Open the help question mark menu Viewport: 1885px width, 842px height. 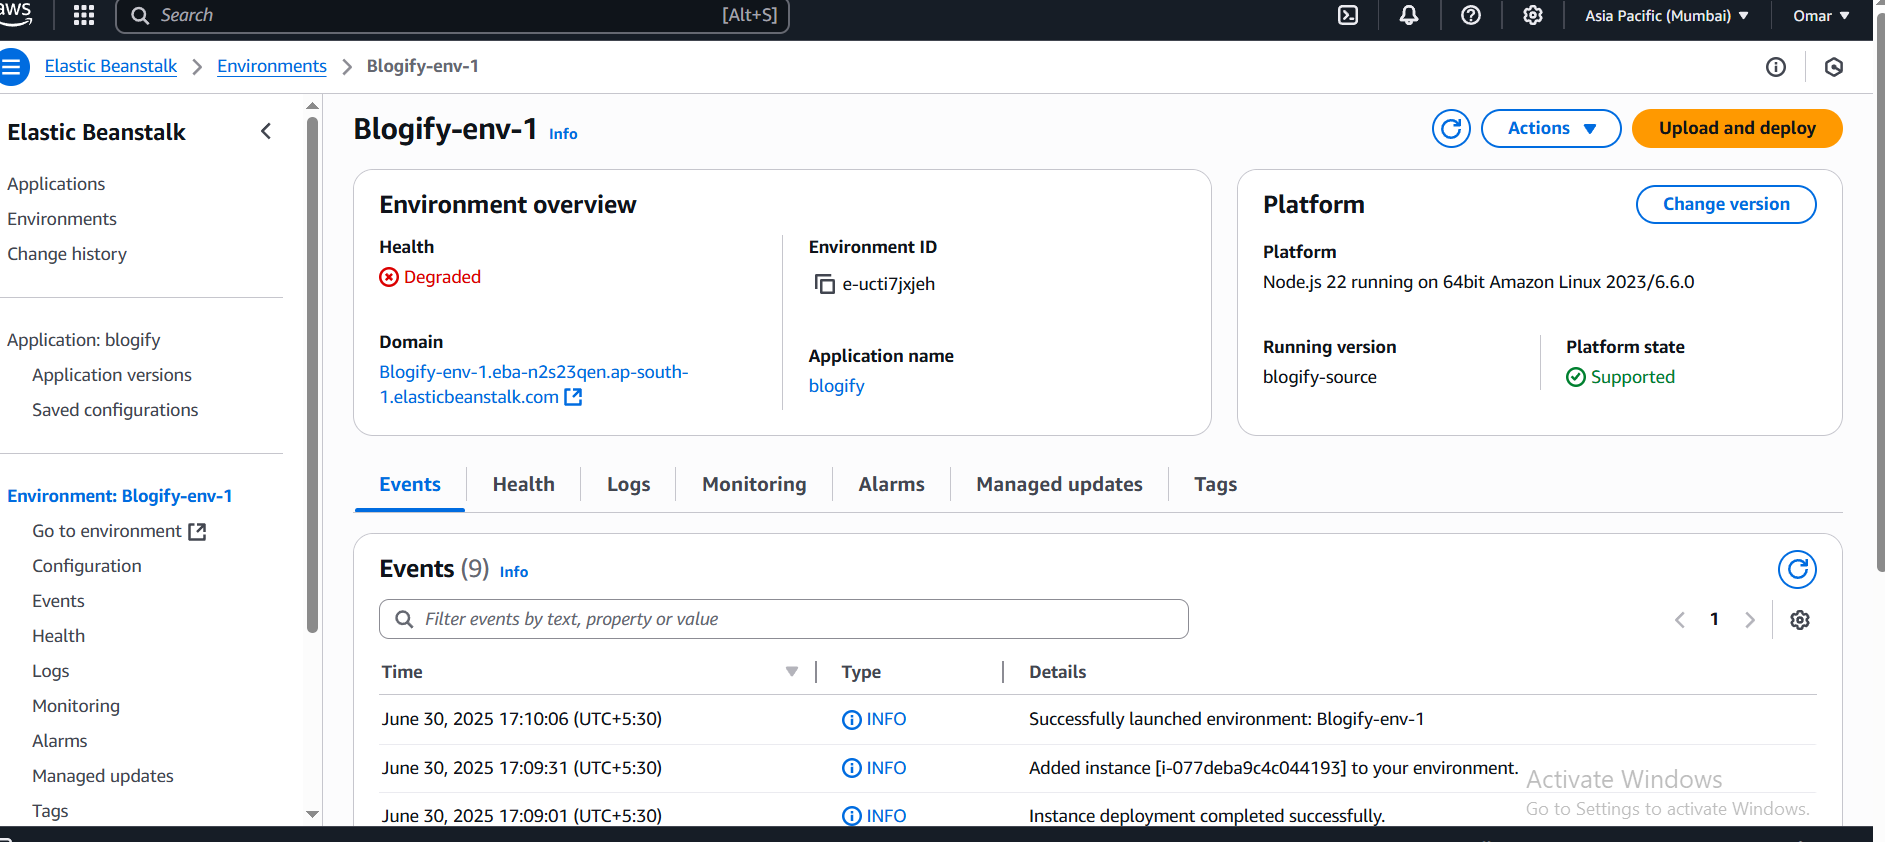pyautogui.click(x=1471, y=15)
